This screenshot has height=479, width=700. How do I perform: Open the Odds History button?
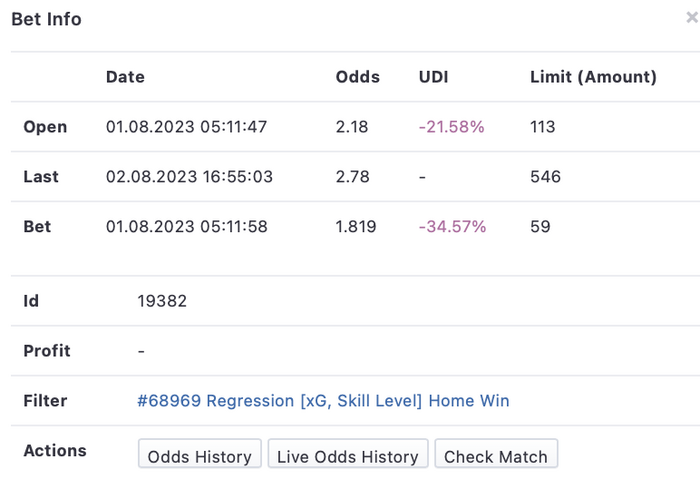pos(200,454)
